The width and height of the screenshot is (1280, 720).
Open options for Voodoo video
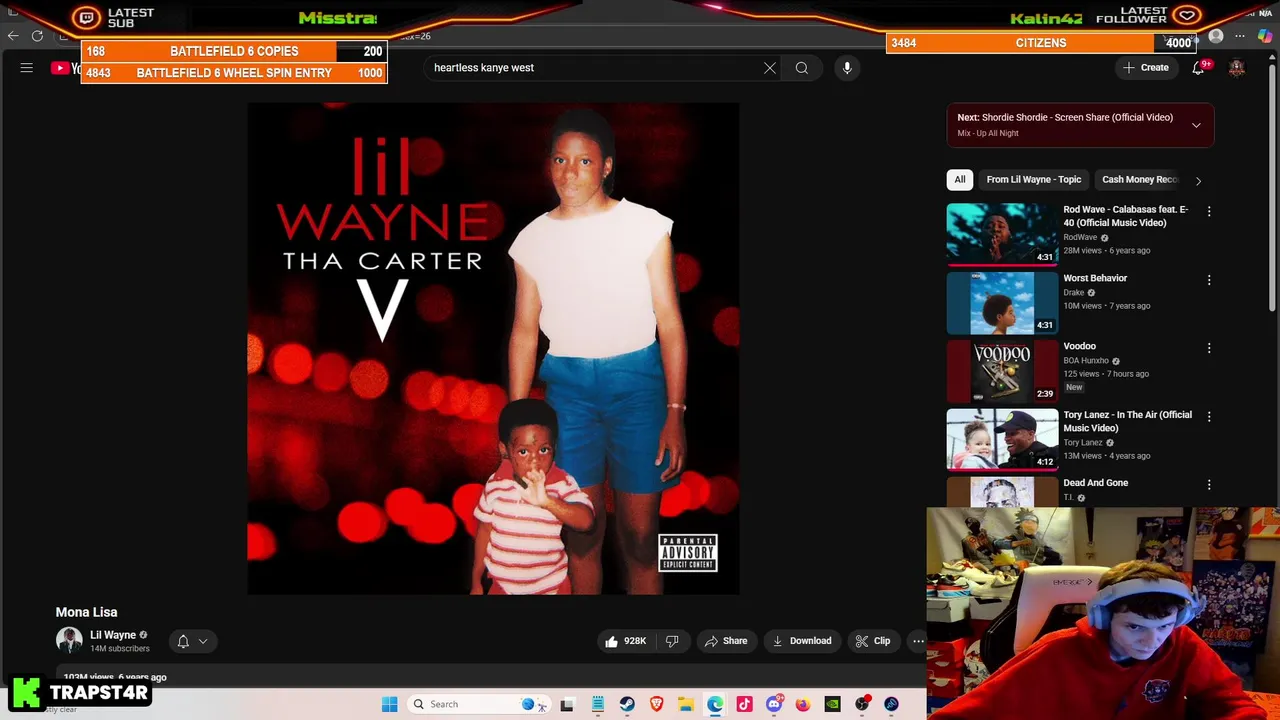point(1209,348)
